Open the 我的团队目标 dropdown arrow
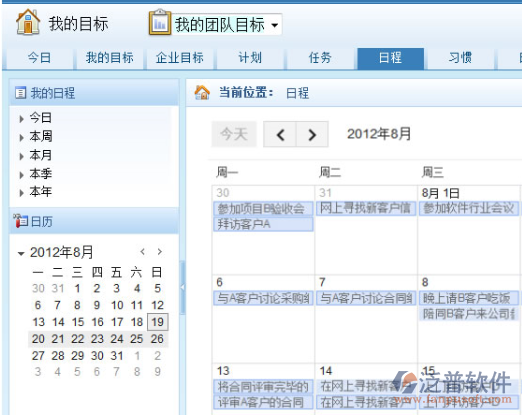 coord(275,25)
